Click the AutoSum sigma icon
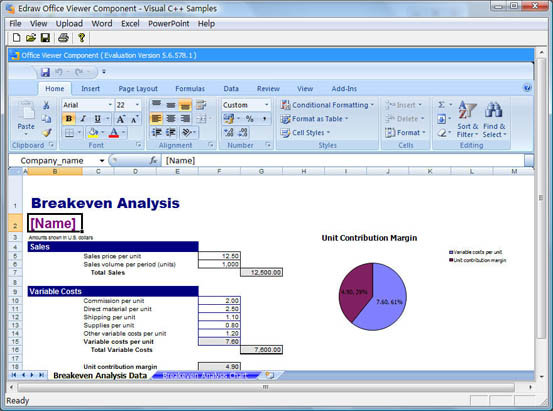Screen dimensions: 553x411 (x=441, y=105)
